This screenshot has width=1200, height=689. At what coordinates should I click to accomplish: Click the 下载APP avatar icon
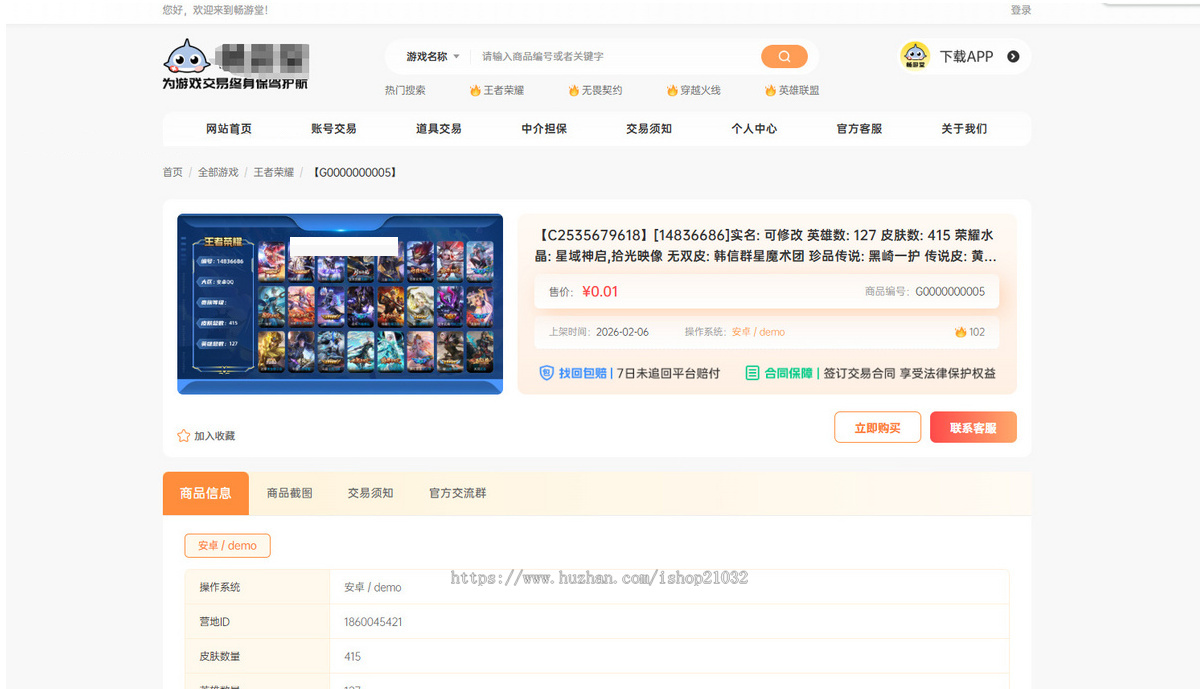coord(915,56)
